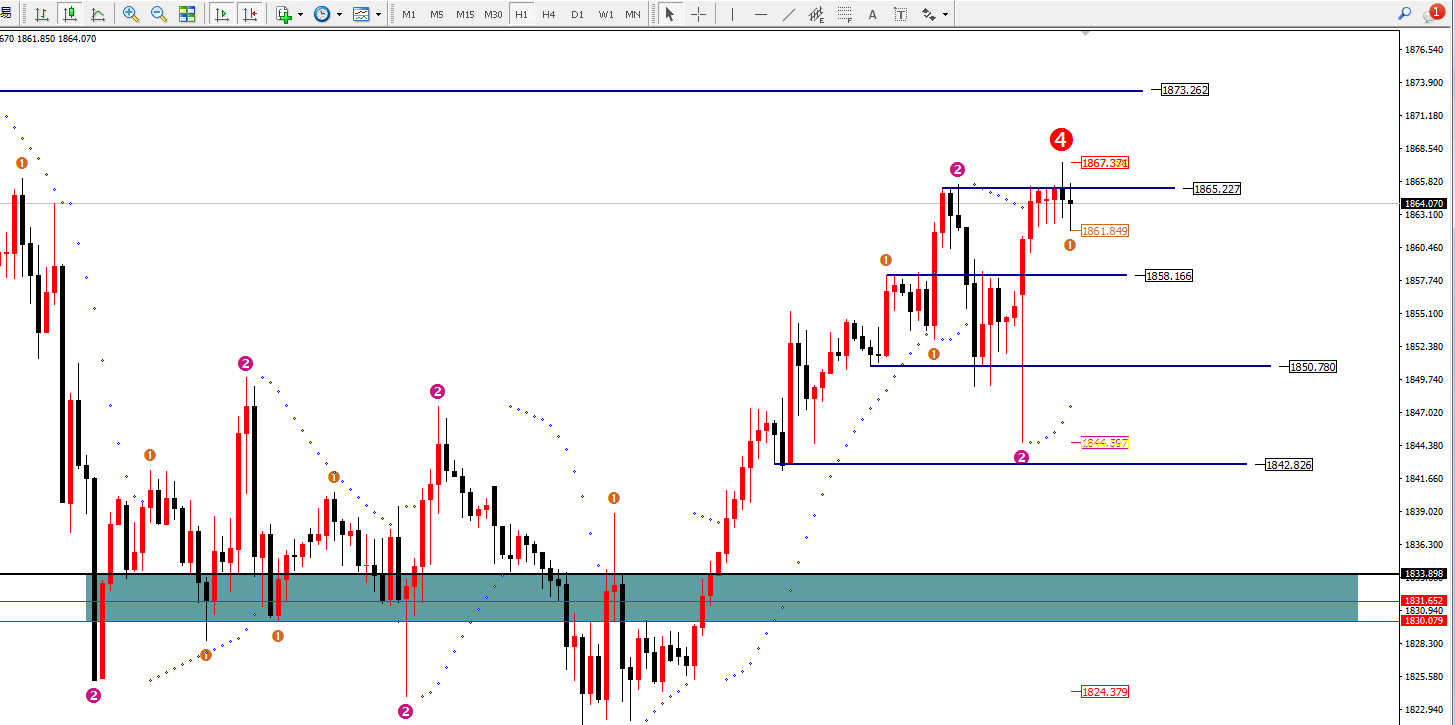Image resolution: width=1455 pixels, height=725 pixels.
Task: Click the 1867.371 red price label
Action: pos(1105,162)
